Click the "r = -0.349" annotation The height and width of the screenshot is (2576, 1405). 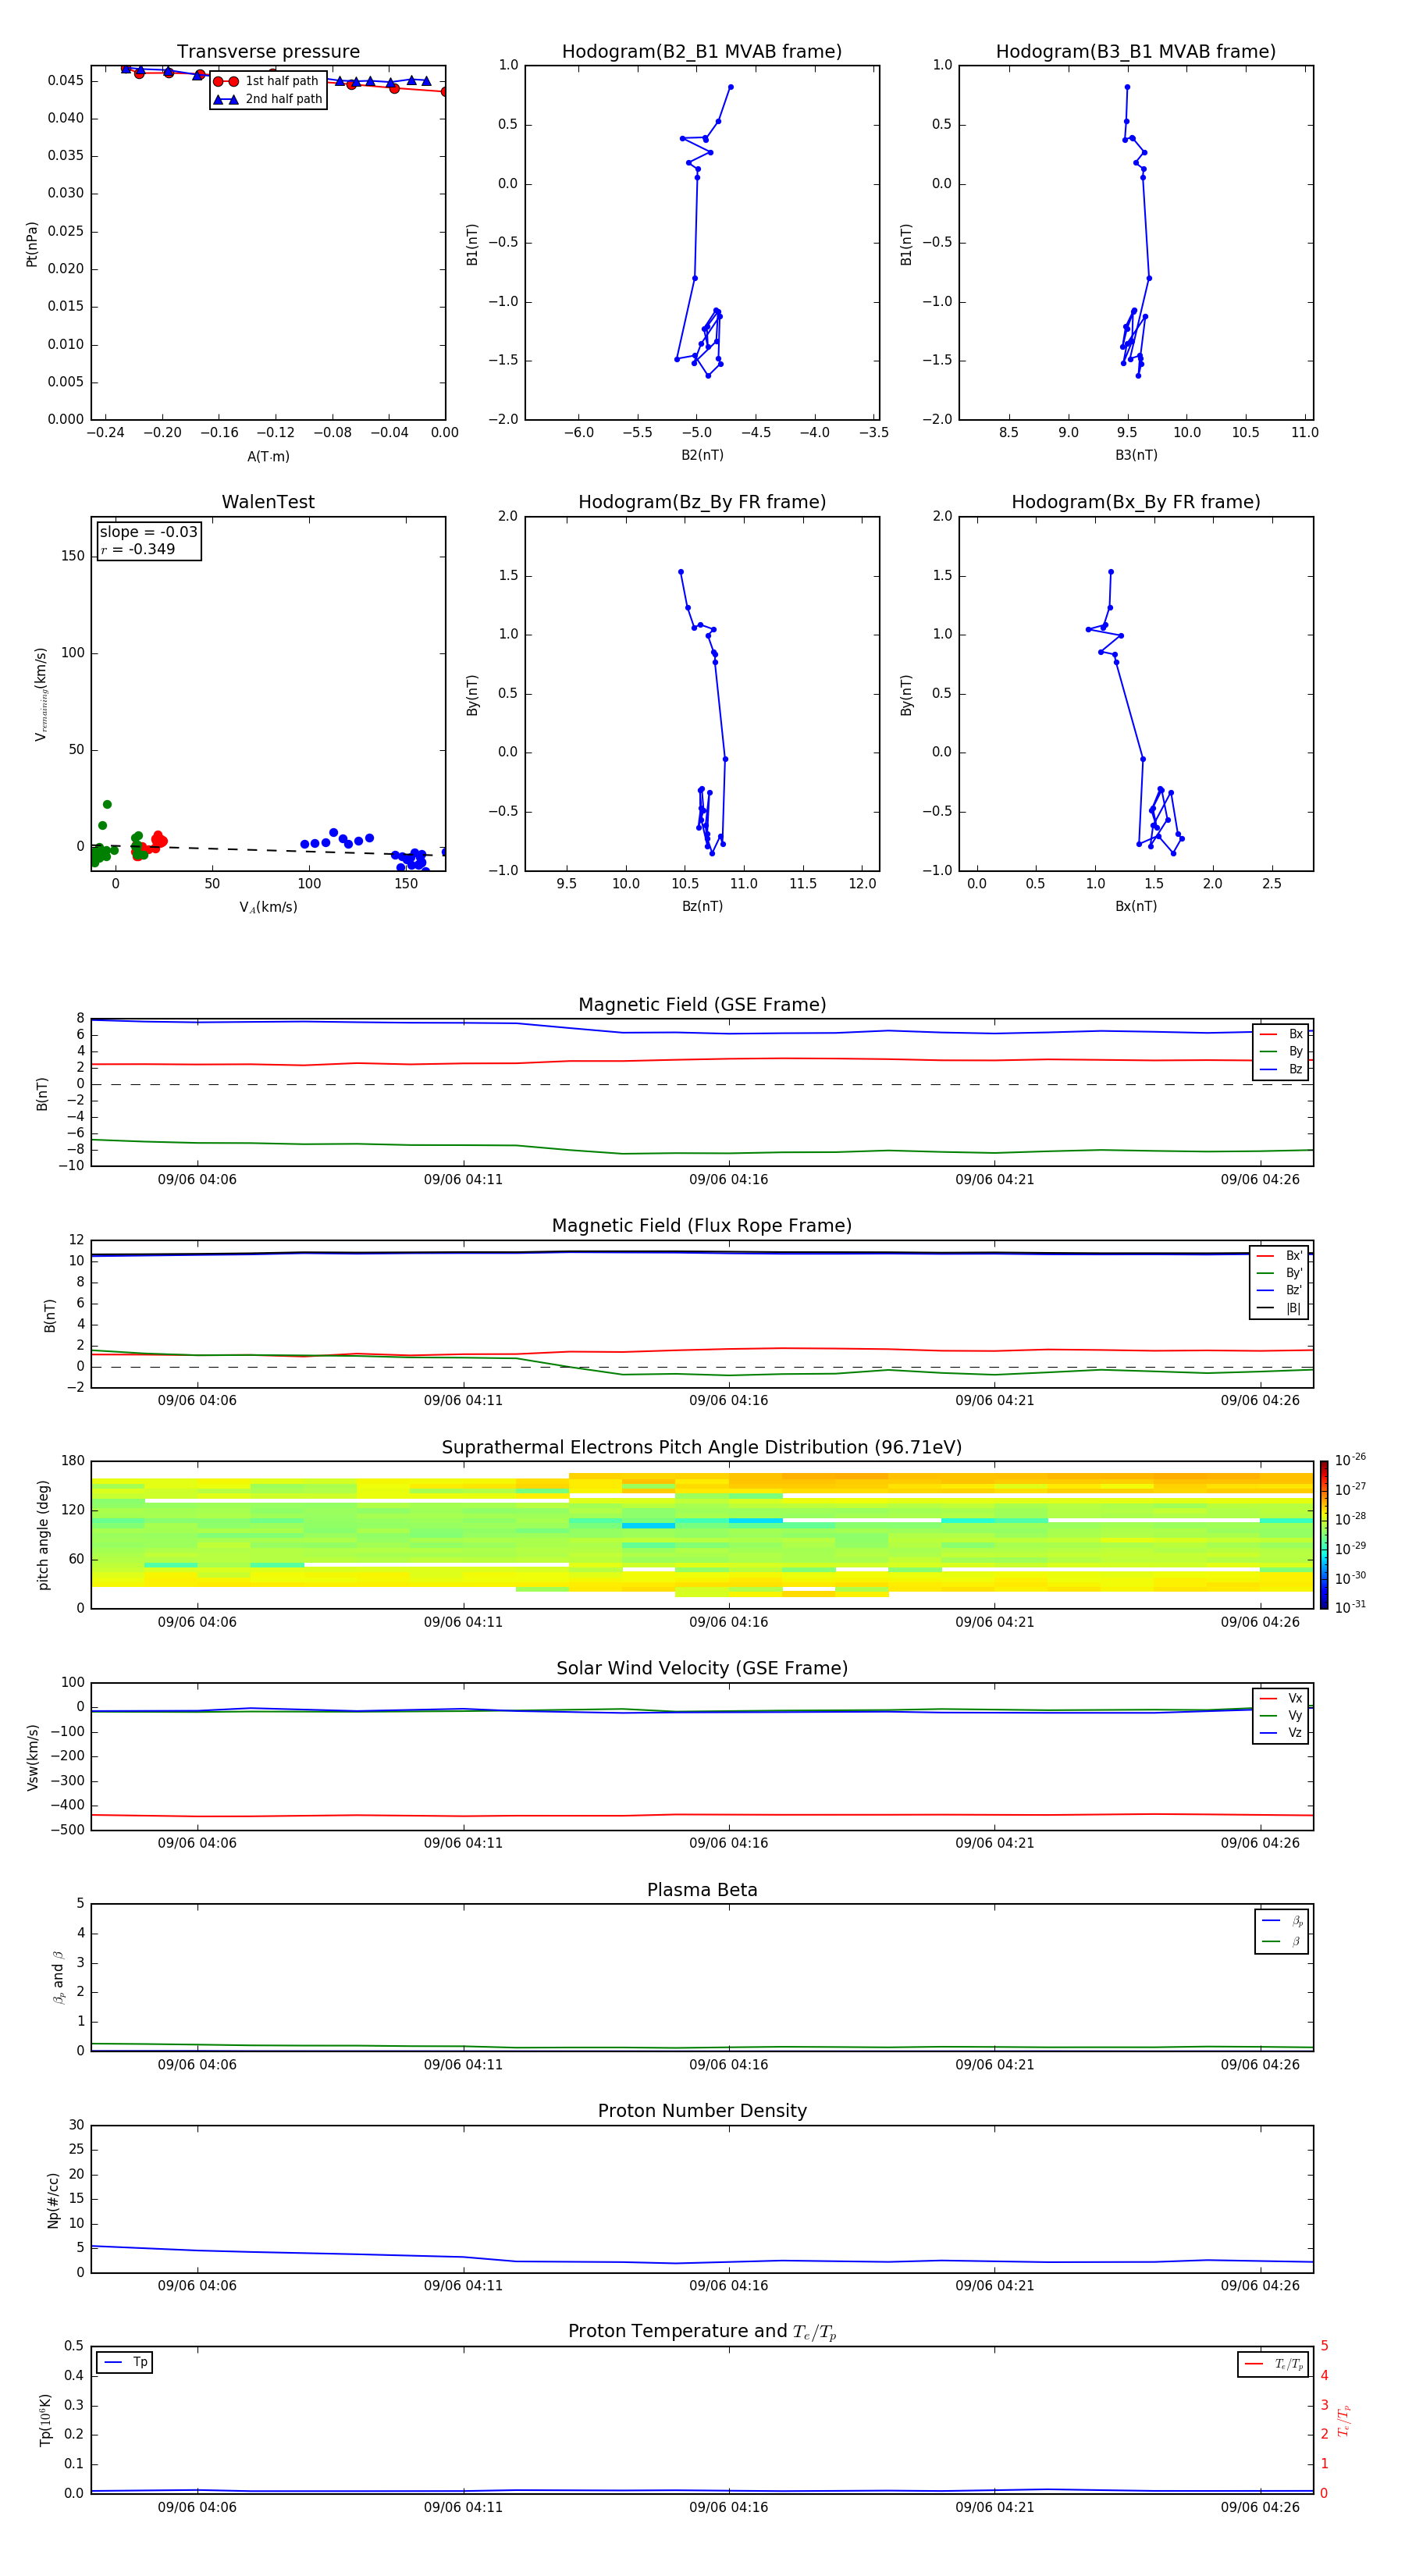[x=138, y=549]
